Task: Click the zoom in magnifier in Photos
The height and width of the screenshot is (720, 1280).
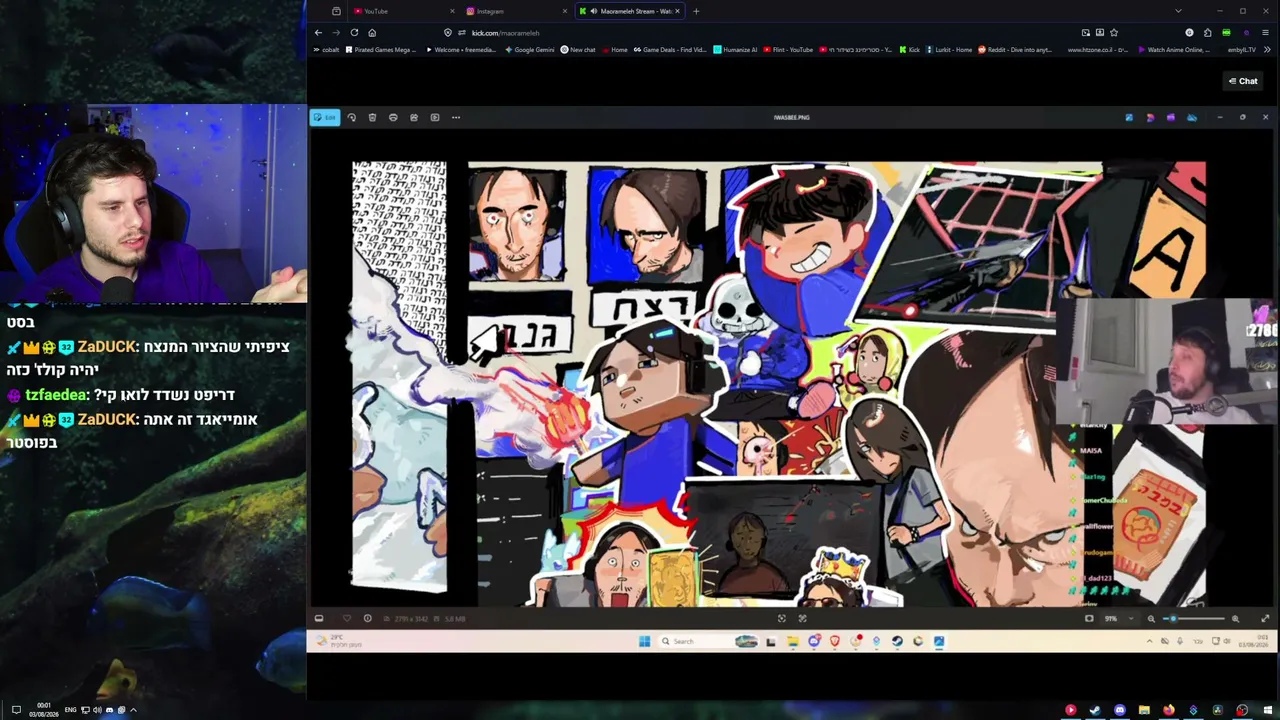Action: click(x=1235, y=619)
